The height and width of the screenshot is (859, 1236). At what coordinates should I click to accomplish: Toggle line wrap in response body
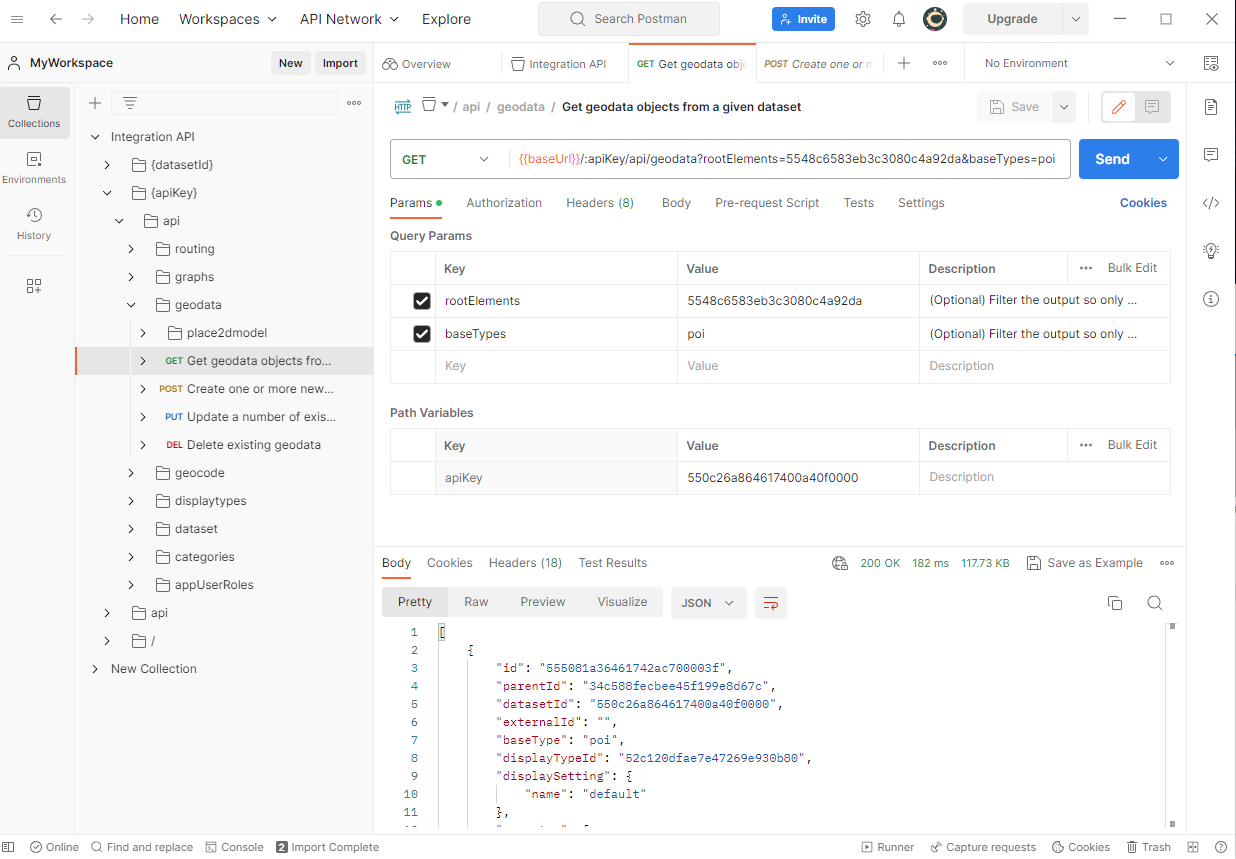pyautogui.click(x=771, y=603)
